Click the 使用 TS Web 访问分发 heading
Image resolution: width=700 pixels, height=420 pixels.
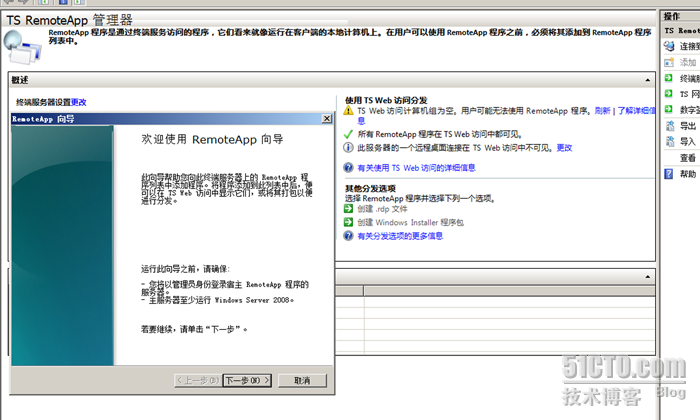[386, 100]
